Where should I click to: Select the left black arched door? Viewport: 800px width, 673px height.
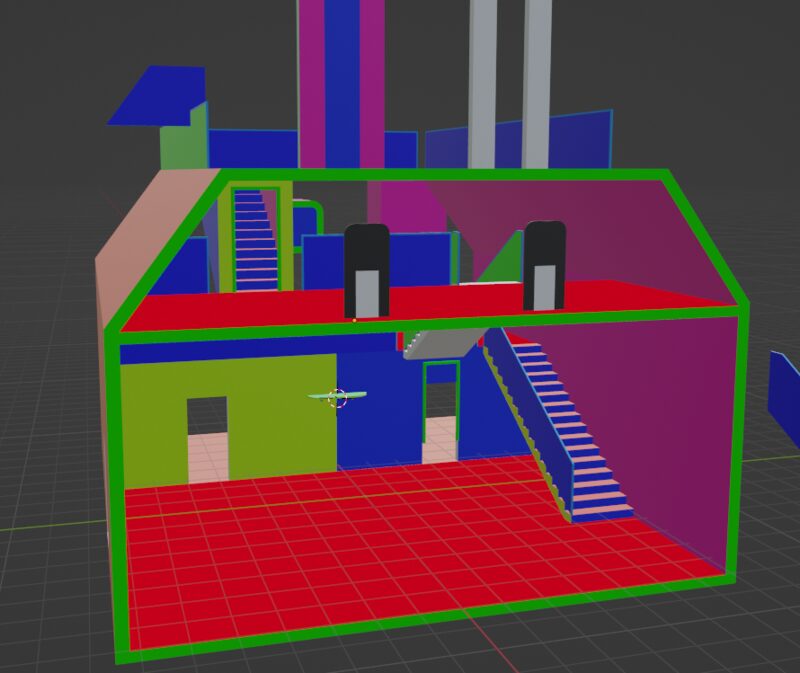coord(366,270)
